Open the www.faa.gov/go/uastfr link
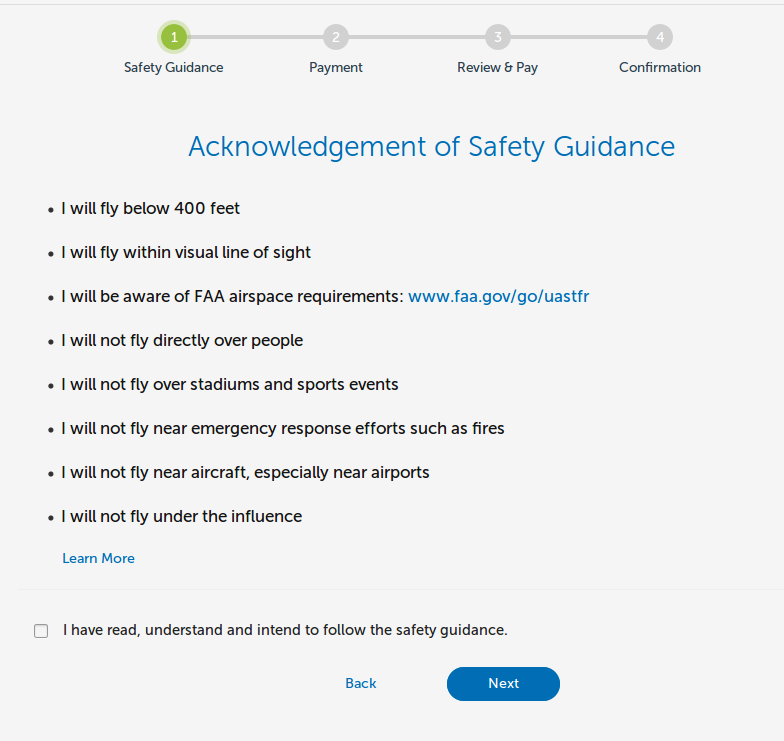 pos(498,296)
